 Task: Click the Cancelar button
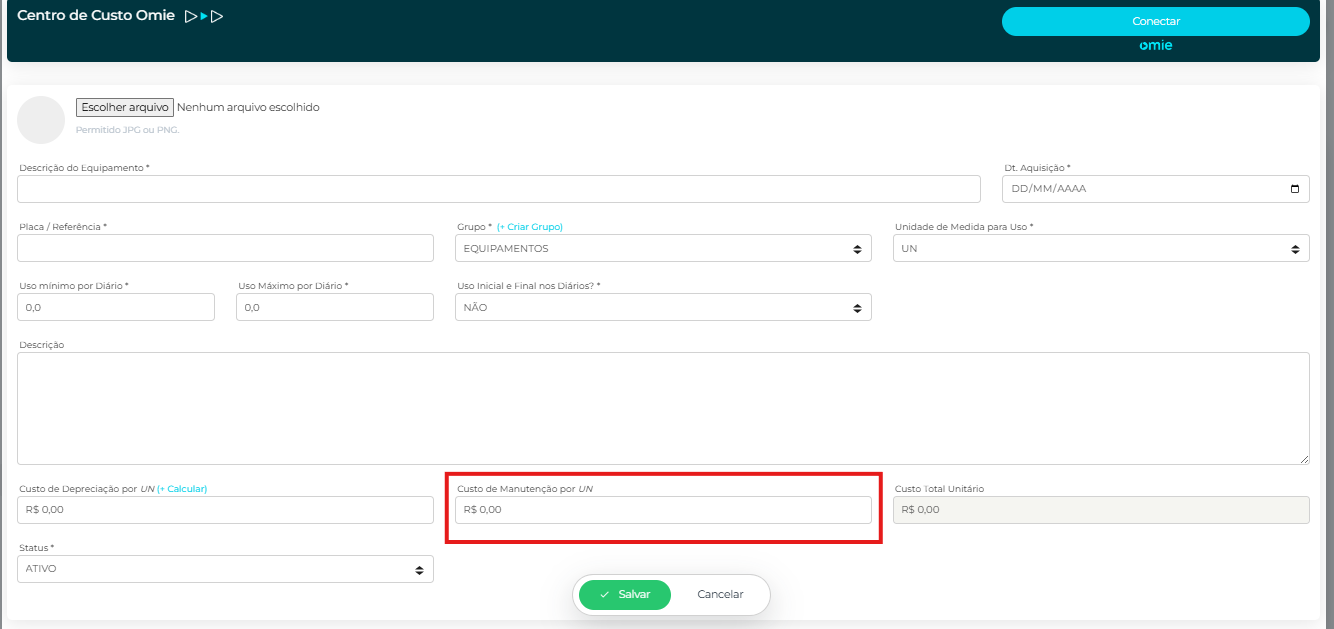pyautogui.click(x=720, y=594)
